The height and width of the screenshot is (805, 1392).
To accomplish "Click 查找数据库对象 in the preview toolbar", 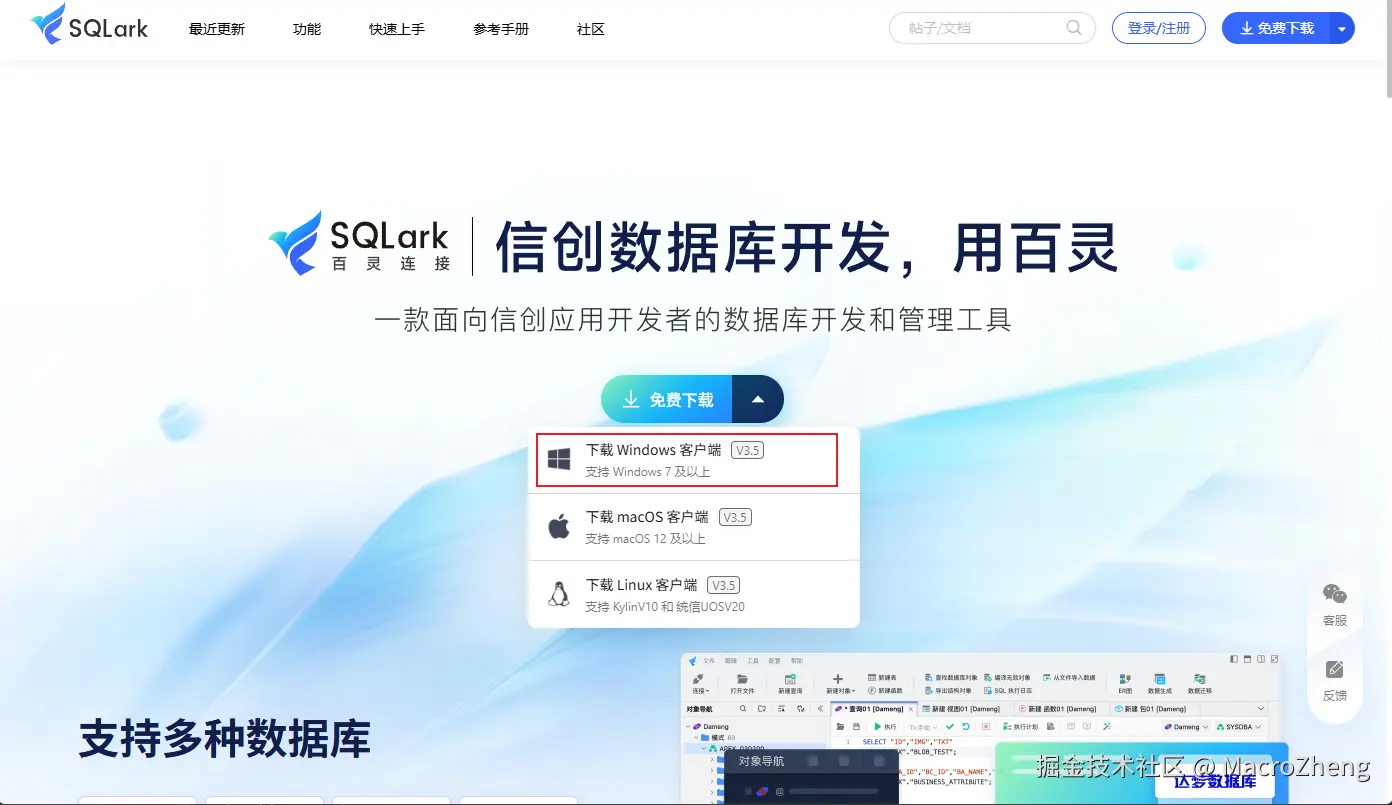I will [951, 677].
